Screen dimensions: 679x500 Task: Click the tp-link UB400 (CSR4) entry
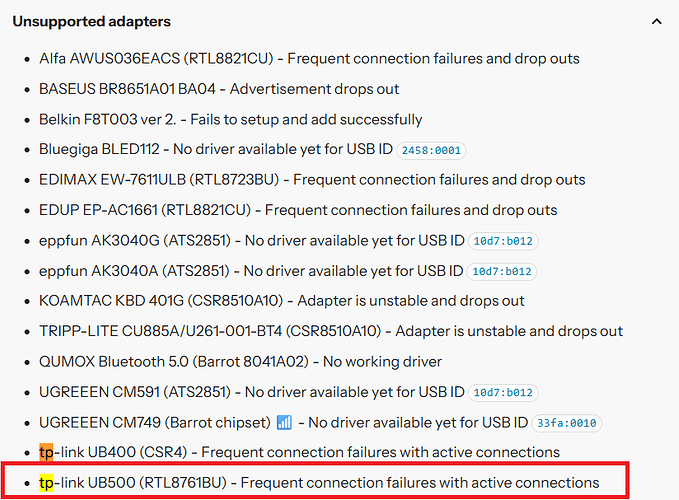pos(299,452)
